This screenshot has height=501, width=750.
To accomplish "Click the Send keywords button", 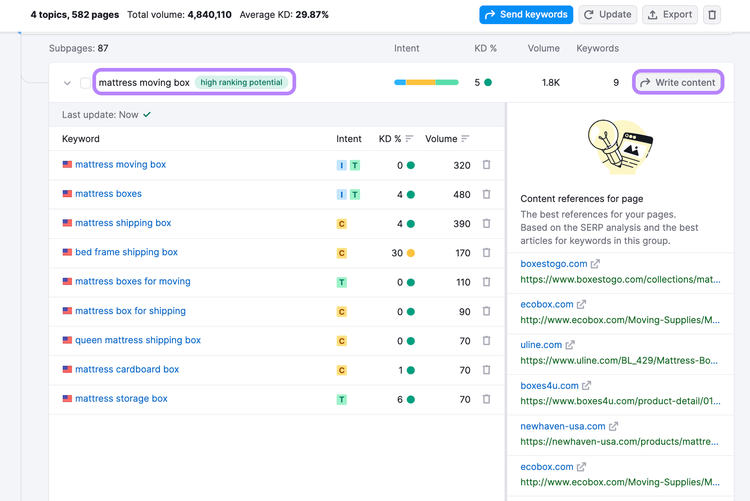I will pyautogui.click(x=526, y=15).
